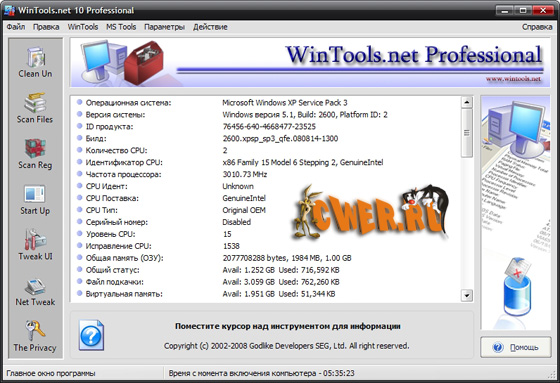Launch the Scan Files tool
Image resolution: width=560 pixels, height=383 pixels.
point(35,108)
